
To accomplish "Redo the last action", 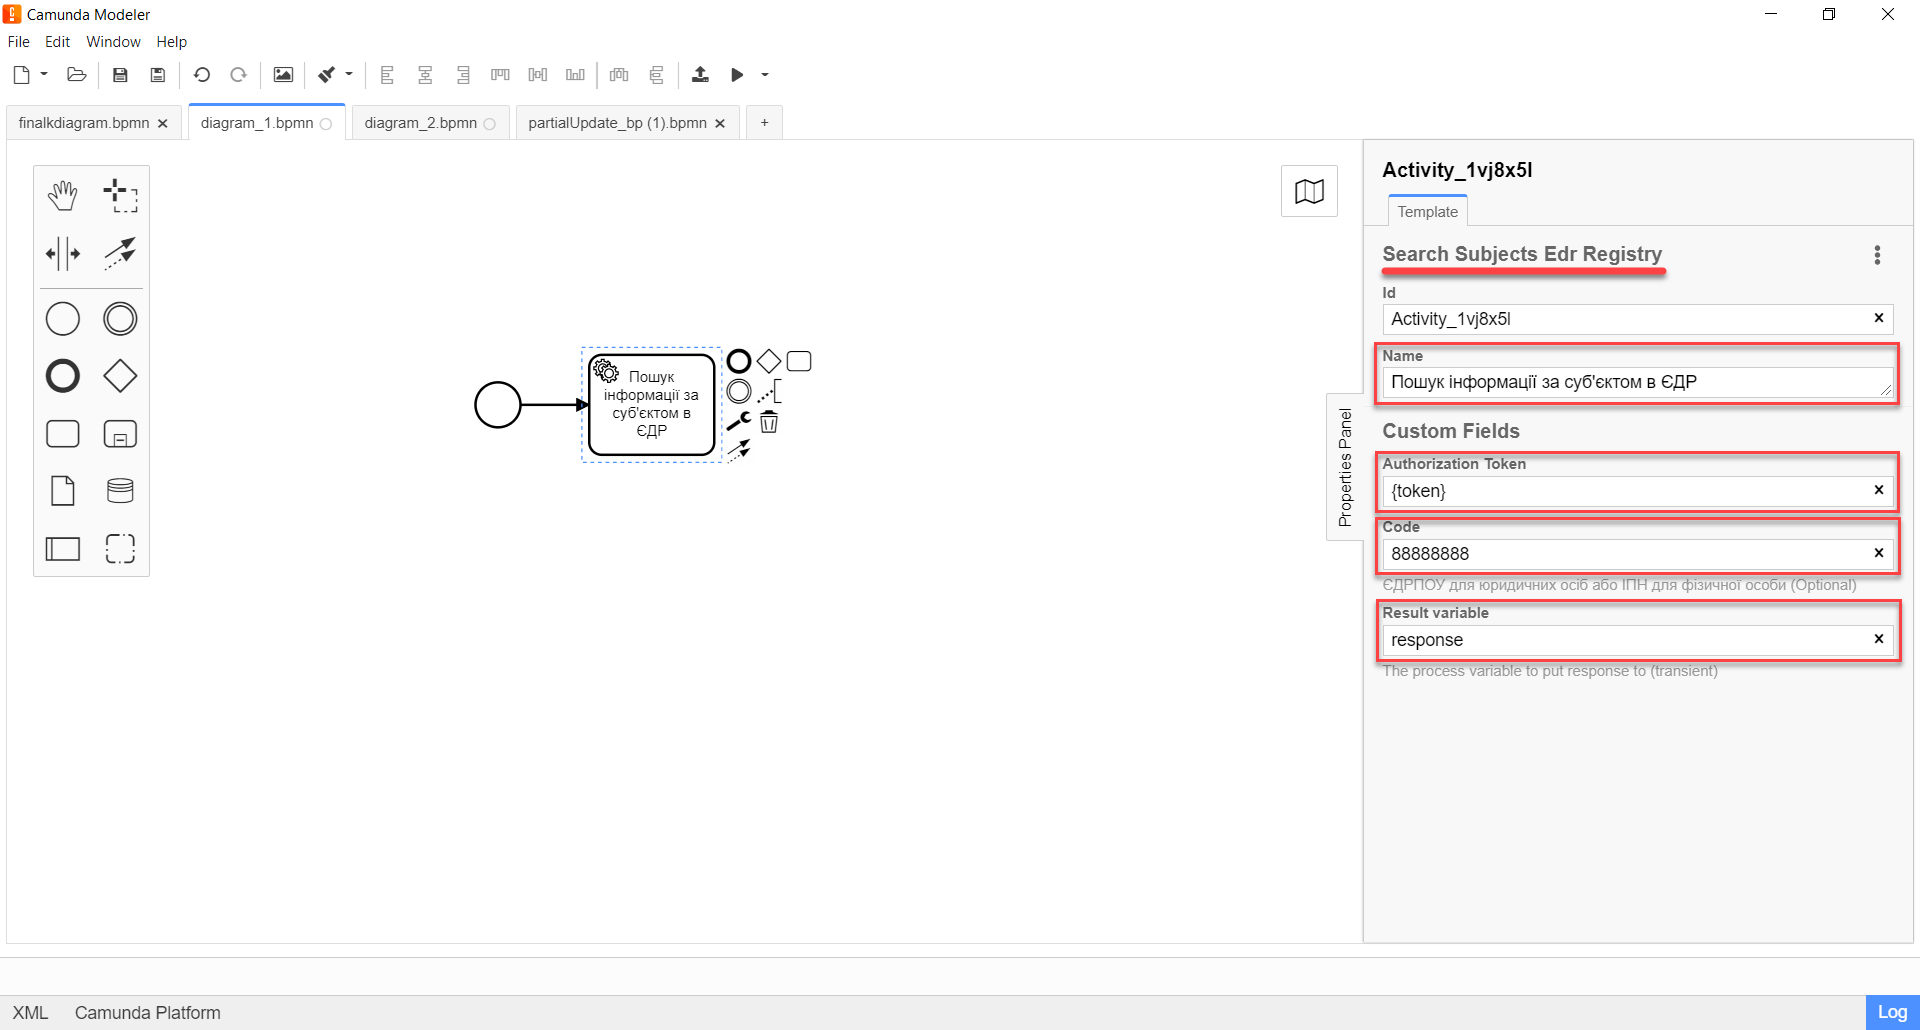I will point(238,75).
